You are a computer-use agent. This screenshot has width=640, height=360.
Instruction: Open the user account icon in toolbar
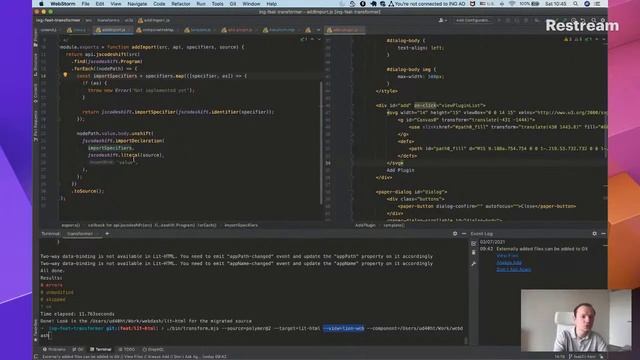(x=442, y=20)
